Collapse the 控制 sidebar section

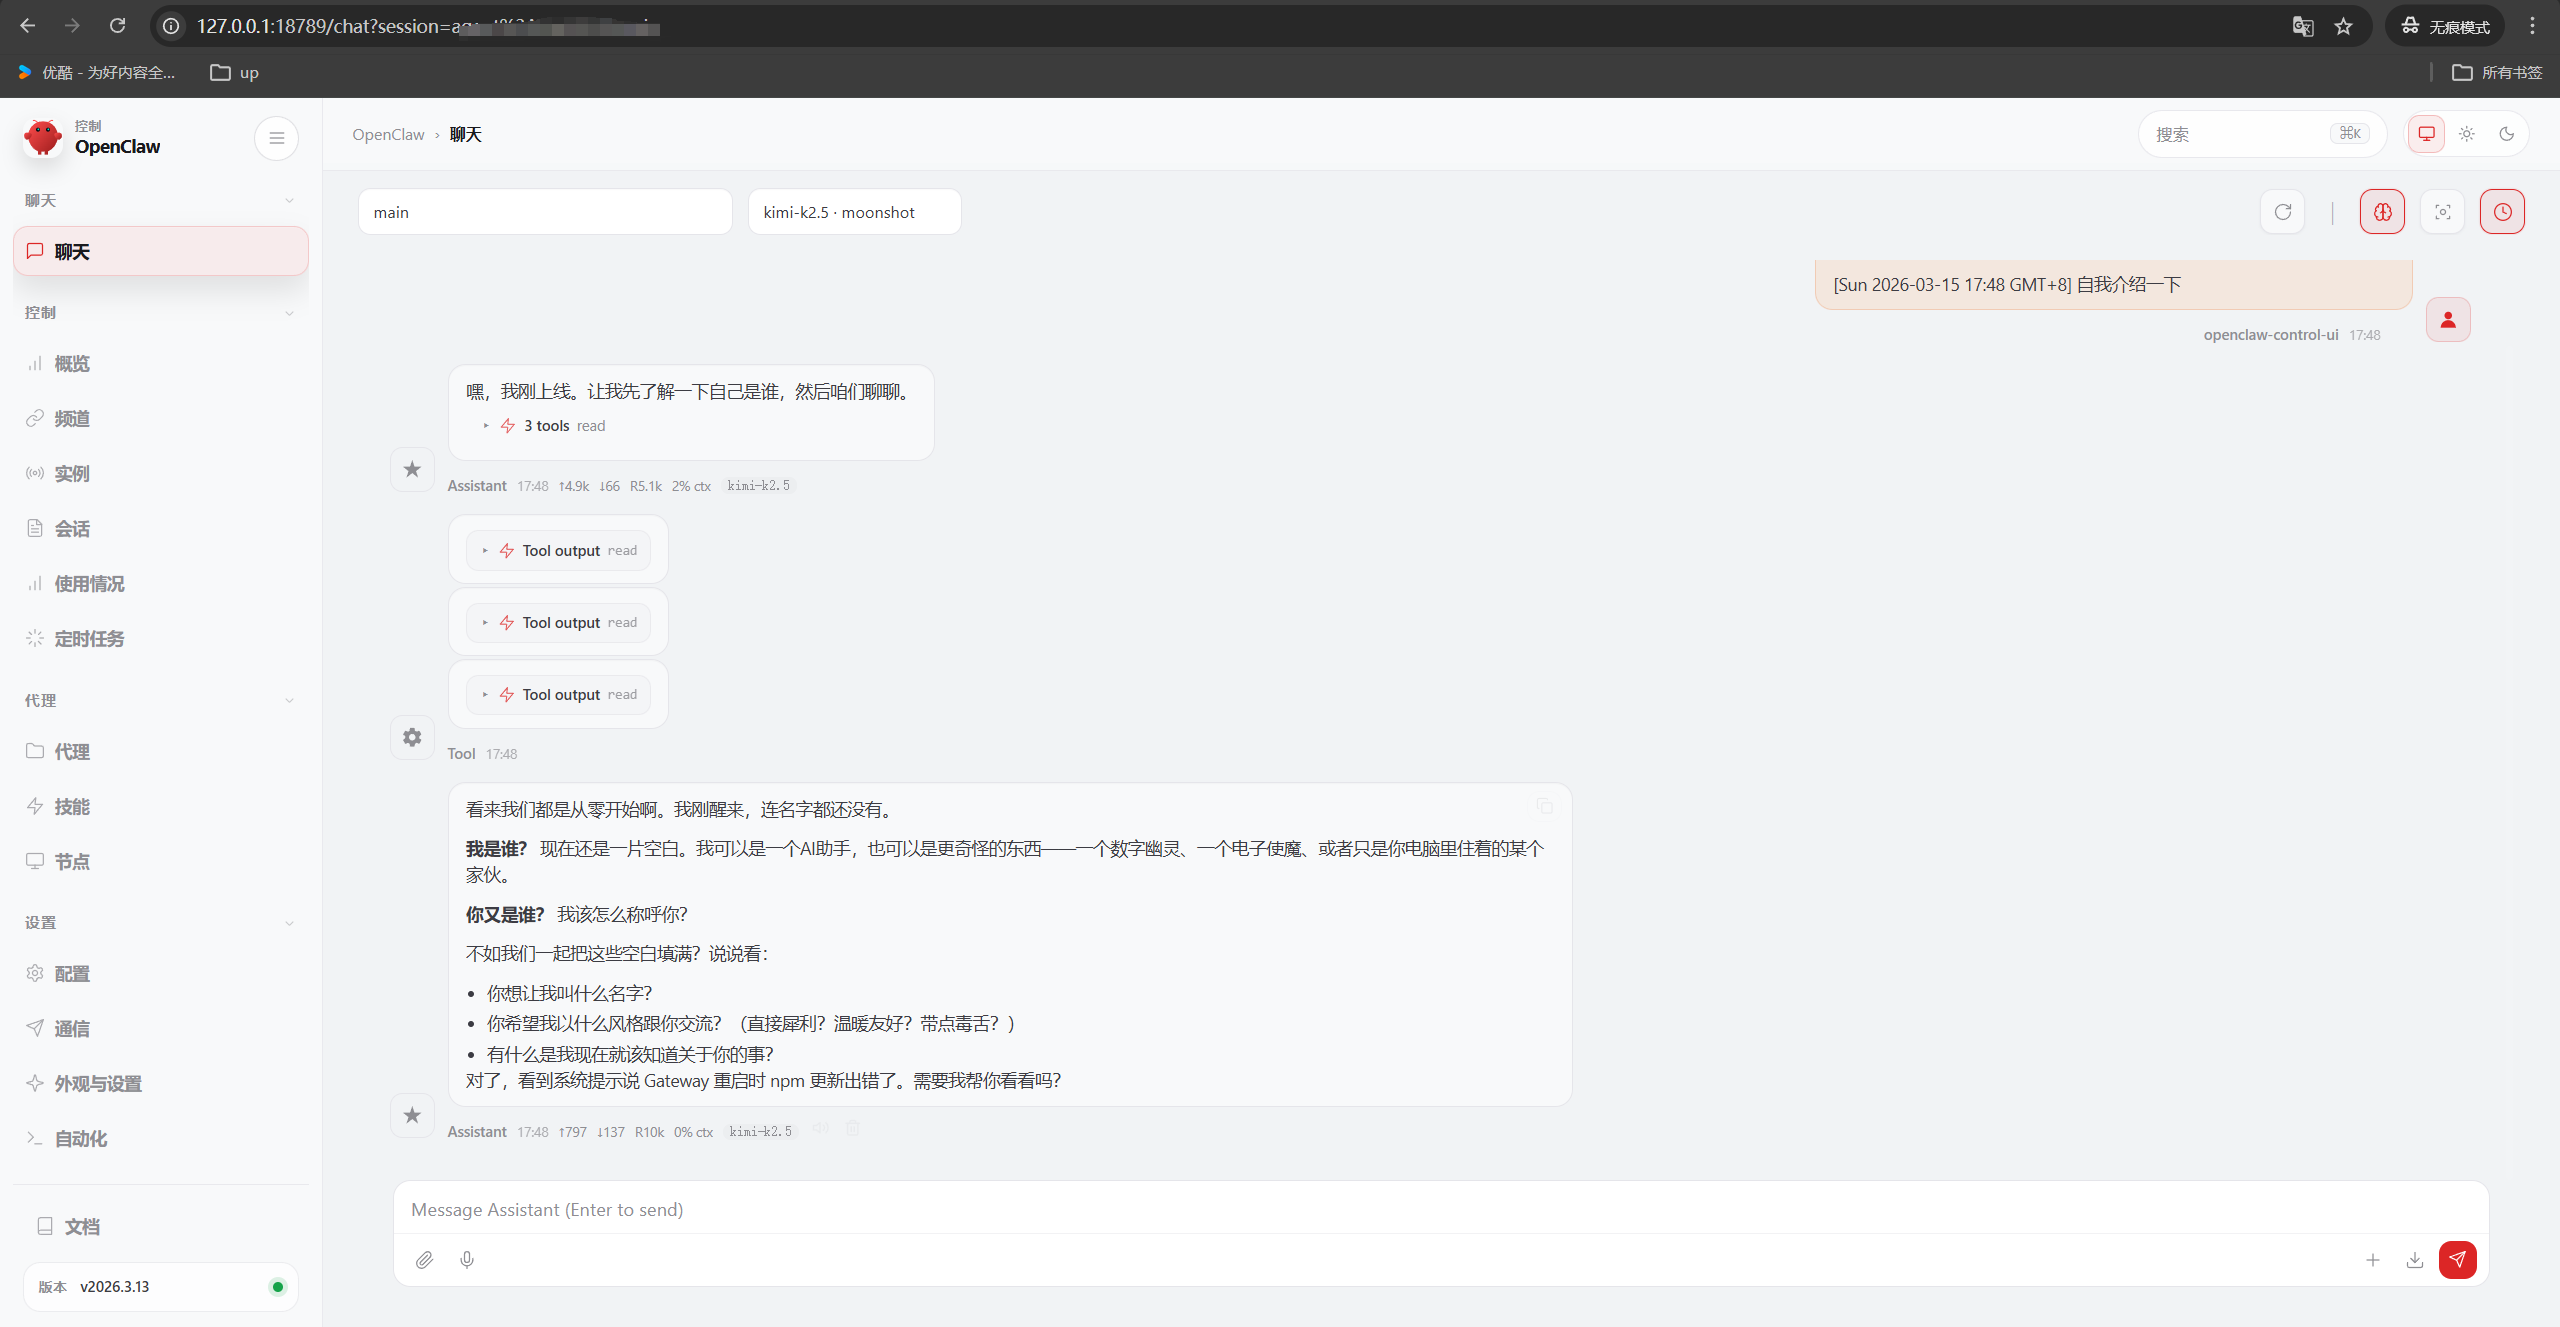[x=160, y=313]
